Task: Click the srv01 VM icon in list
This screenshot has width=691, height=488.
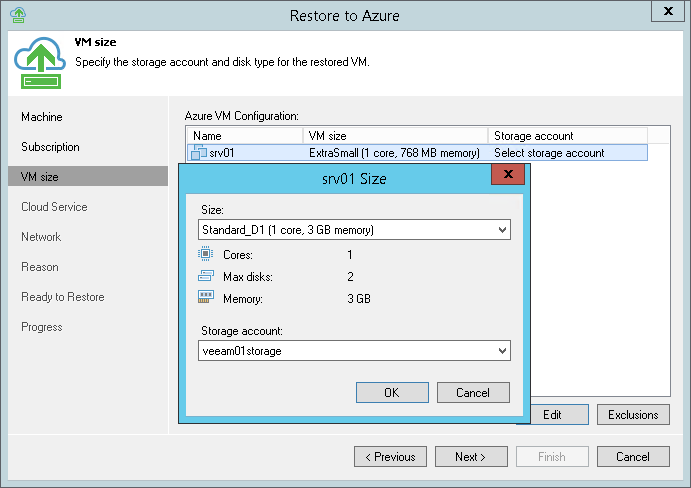Action: [x=199, y=153]
